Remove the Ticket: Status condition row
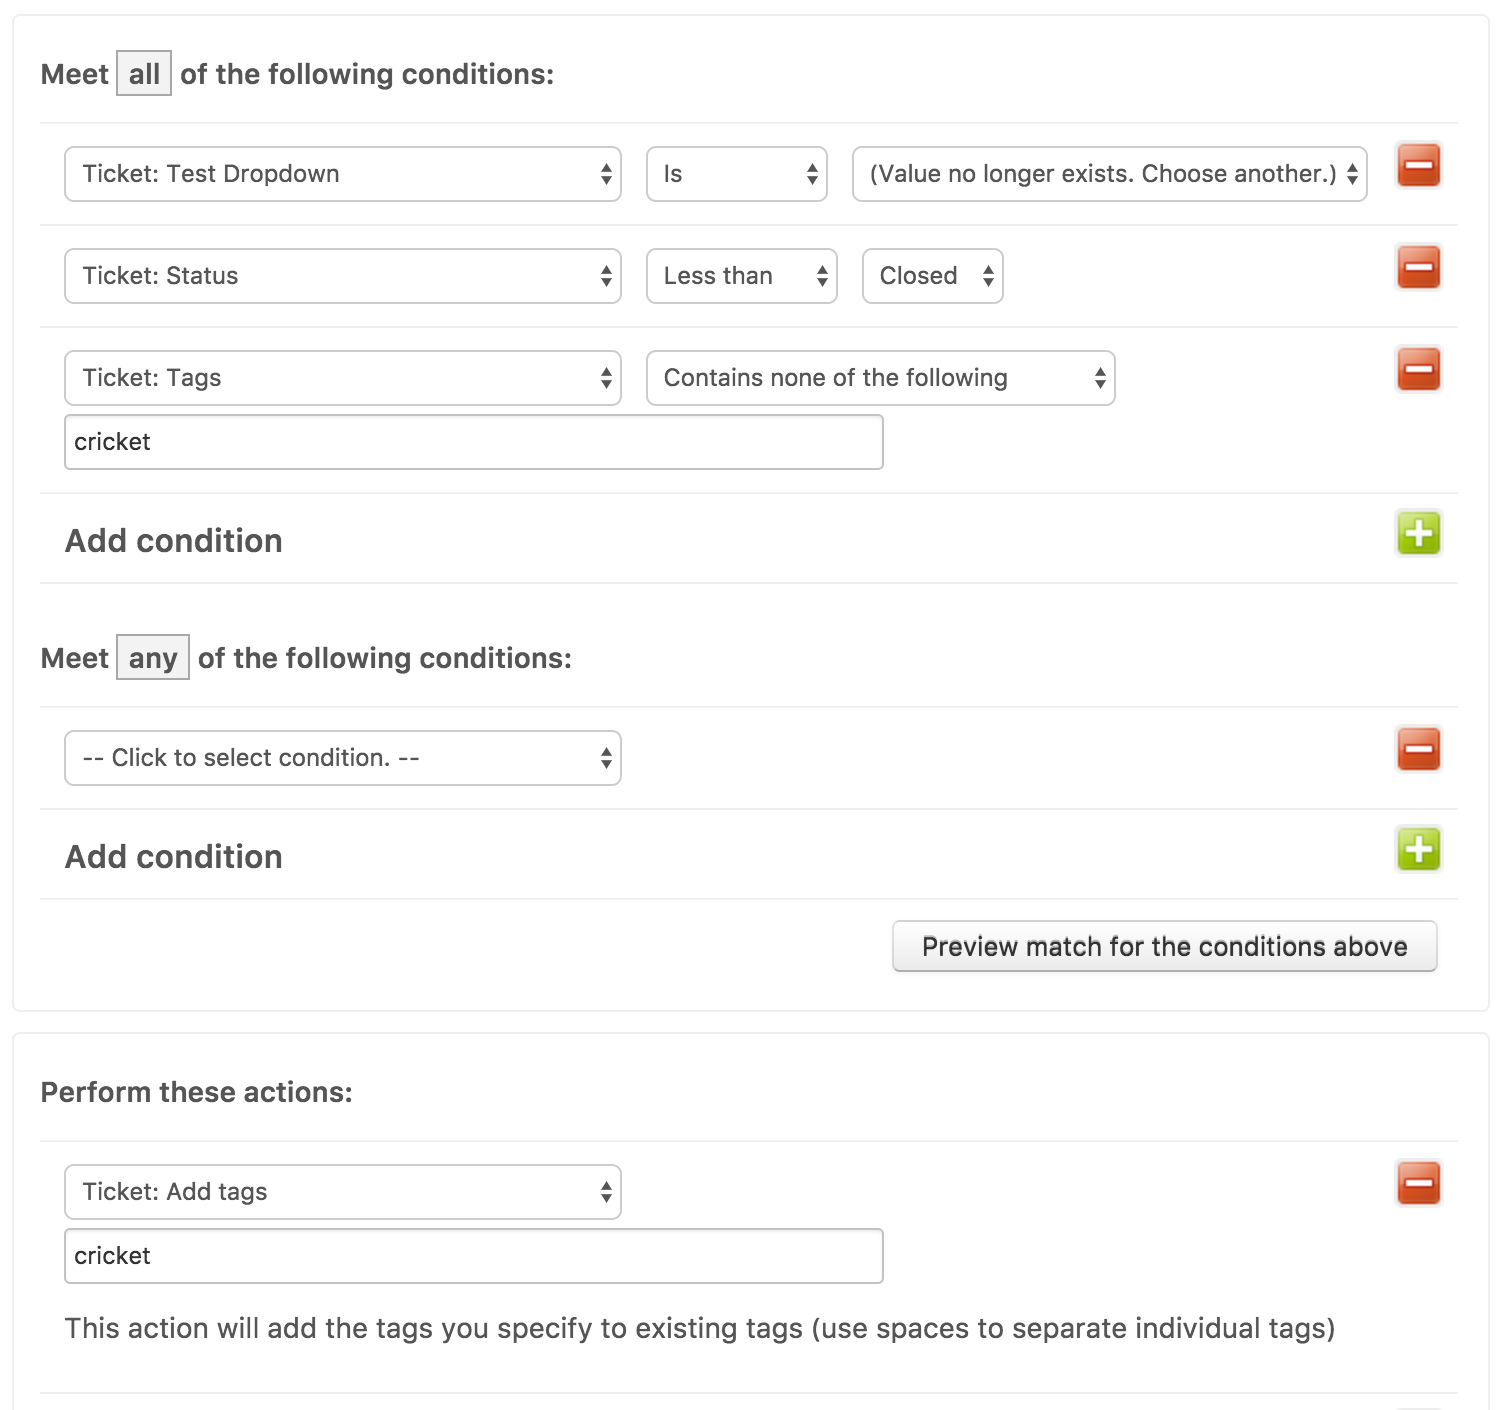1498x1410 pixels. pyautogui.click(x=1418, y=268)
